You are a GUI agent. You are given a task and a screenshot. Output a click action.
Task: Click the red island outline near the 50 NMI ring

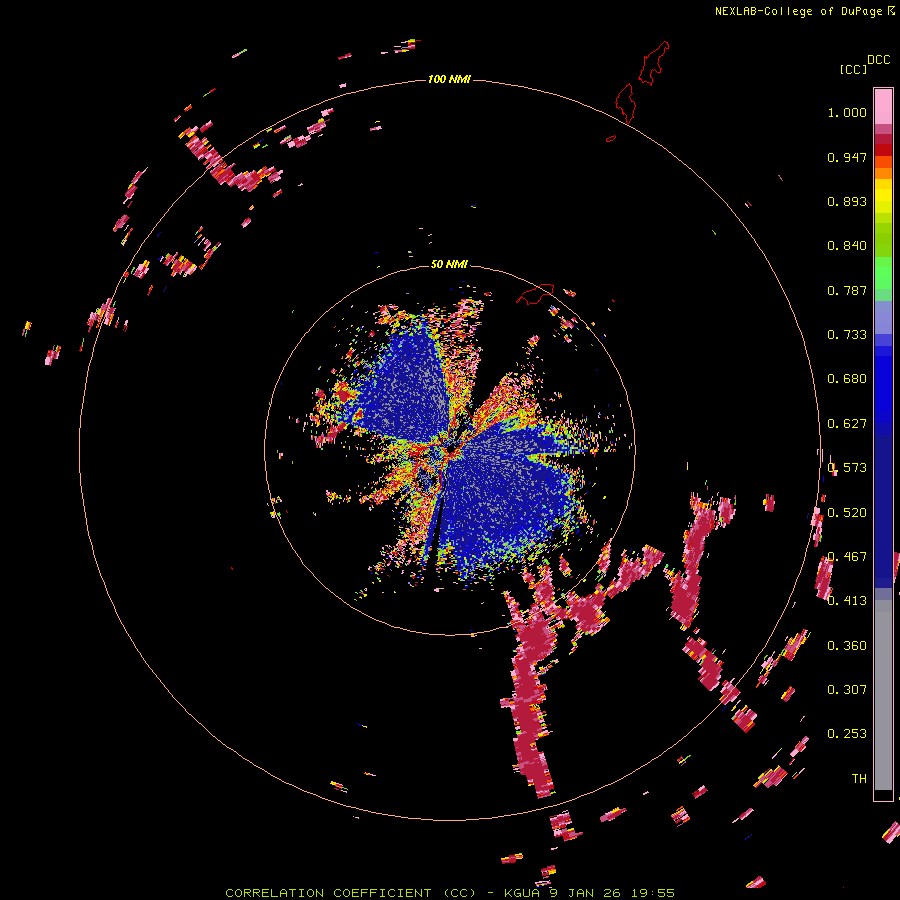click(535, 294)
